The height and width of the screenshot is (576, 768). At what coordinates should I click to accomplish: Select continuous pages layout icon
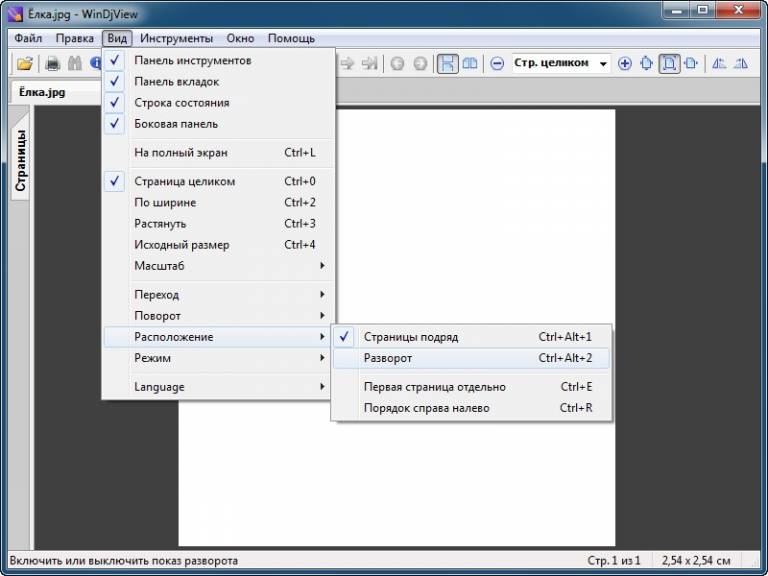[x=447, y=64]
